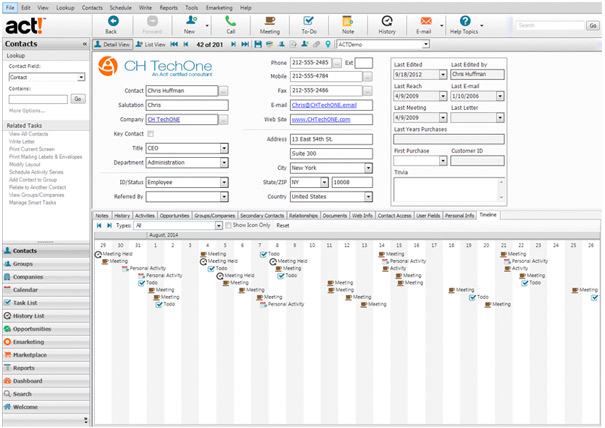Viewport: 605px width, 428px height.
Task: Click the map marker location icon
Action: [x=328, y=44]
